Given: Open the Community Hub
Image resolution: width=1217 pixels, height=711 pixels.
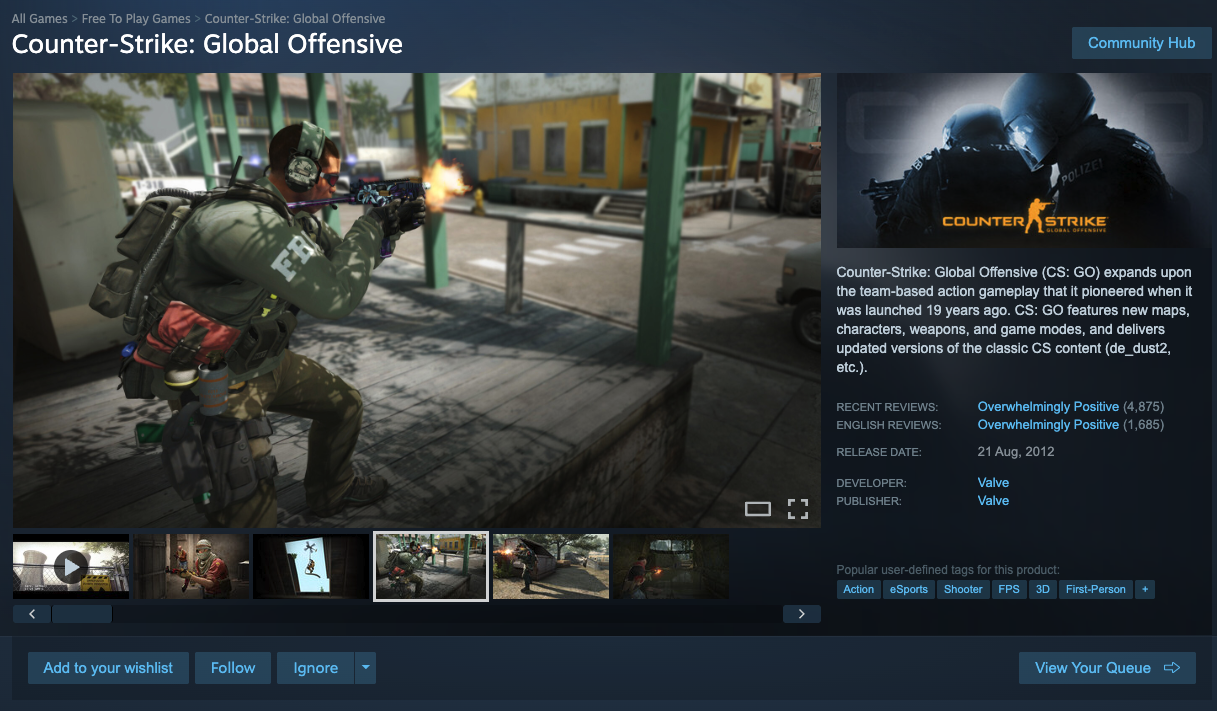Looking at the screenshot, I should point(1141,43).
